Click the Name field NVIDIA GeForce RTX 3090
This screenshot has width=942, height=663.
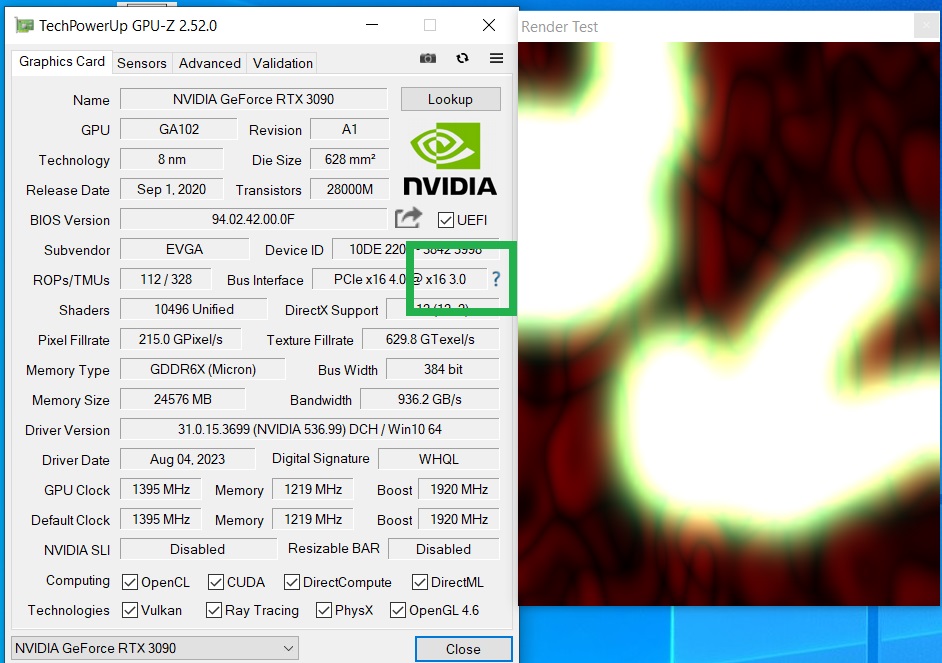254,99
